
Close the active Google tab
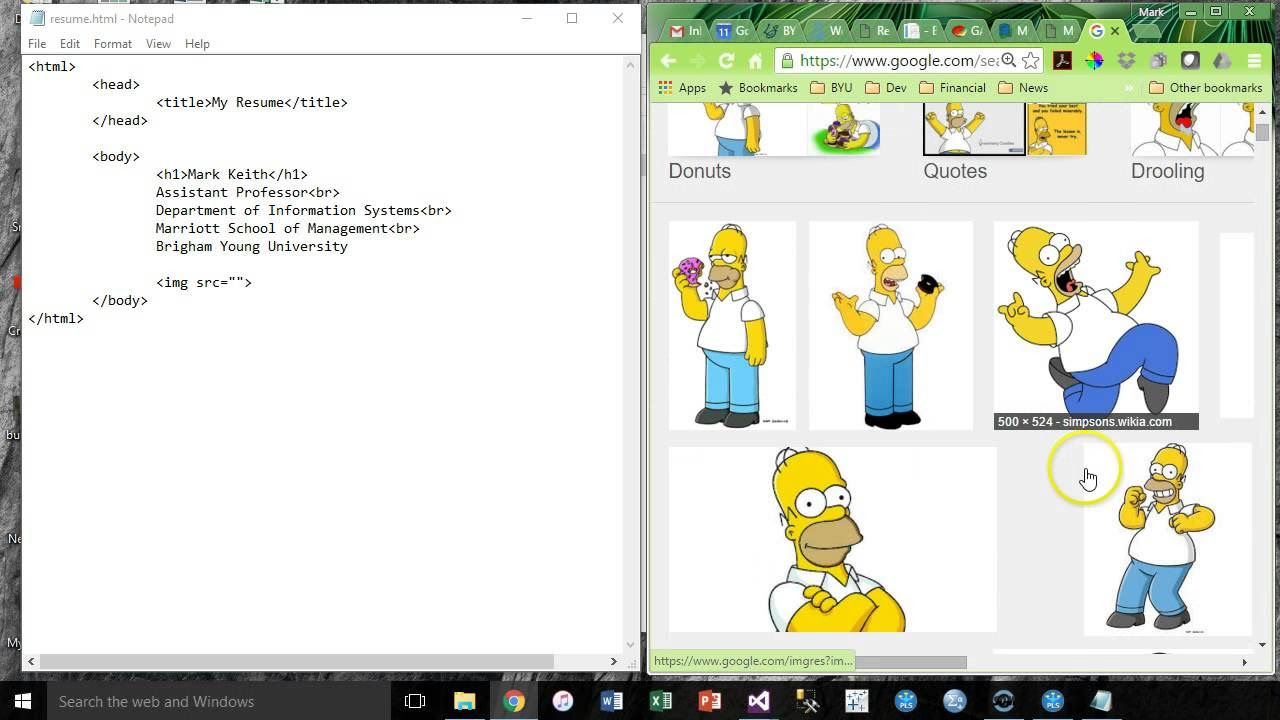(1114, 31)
